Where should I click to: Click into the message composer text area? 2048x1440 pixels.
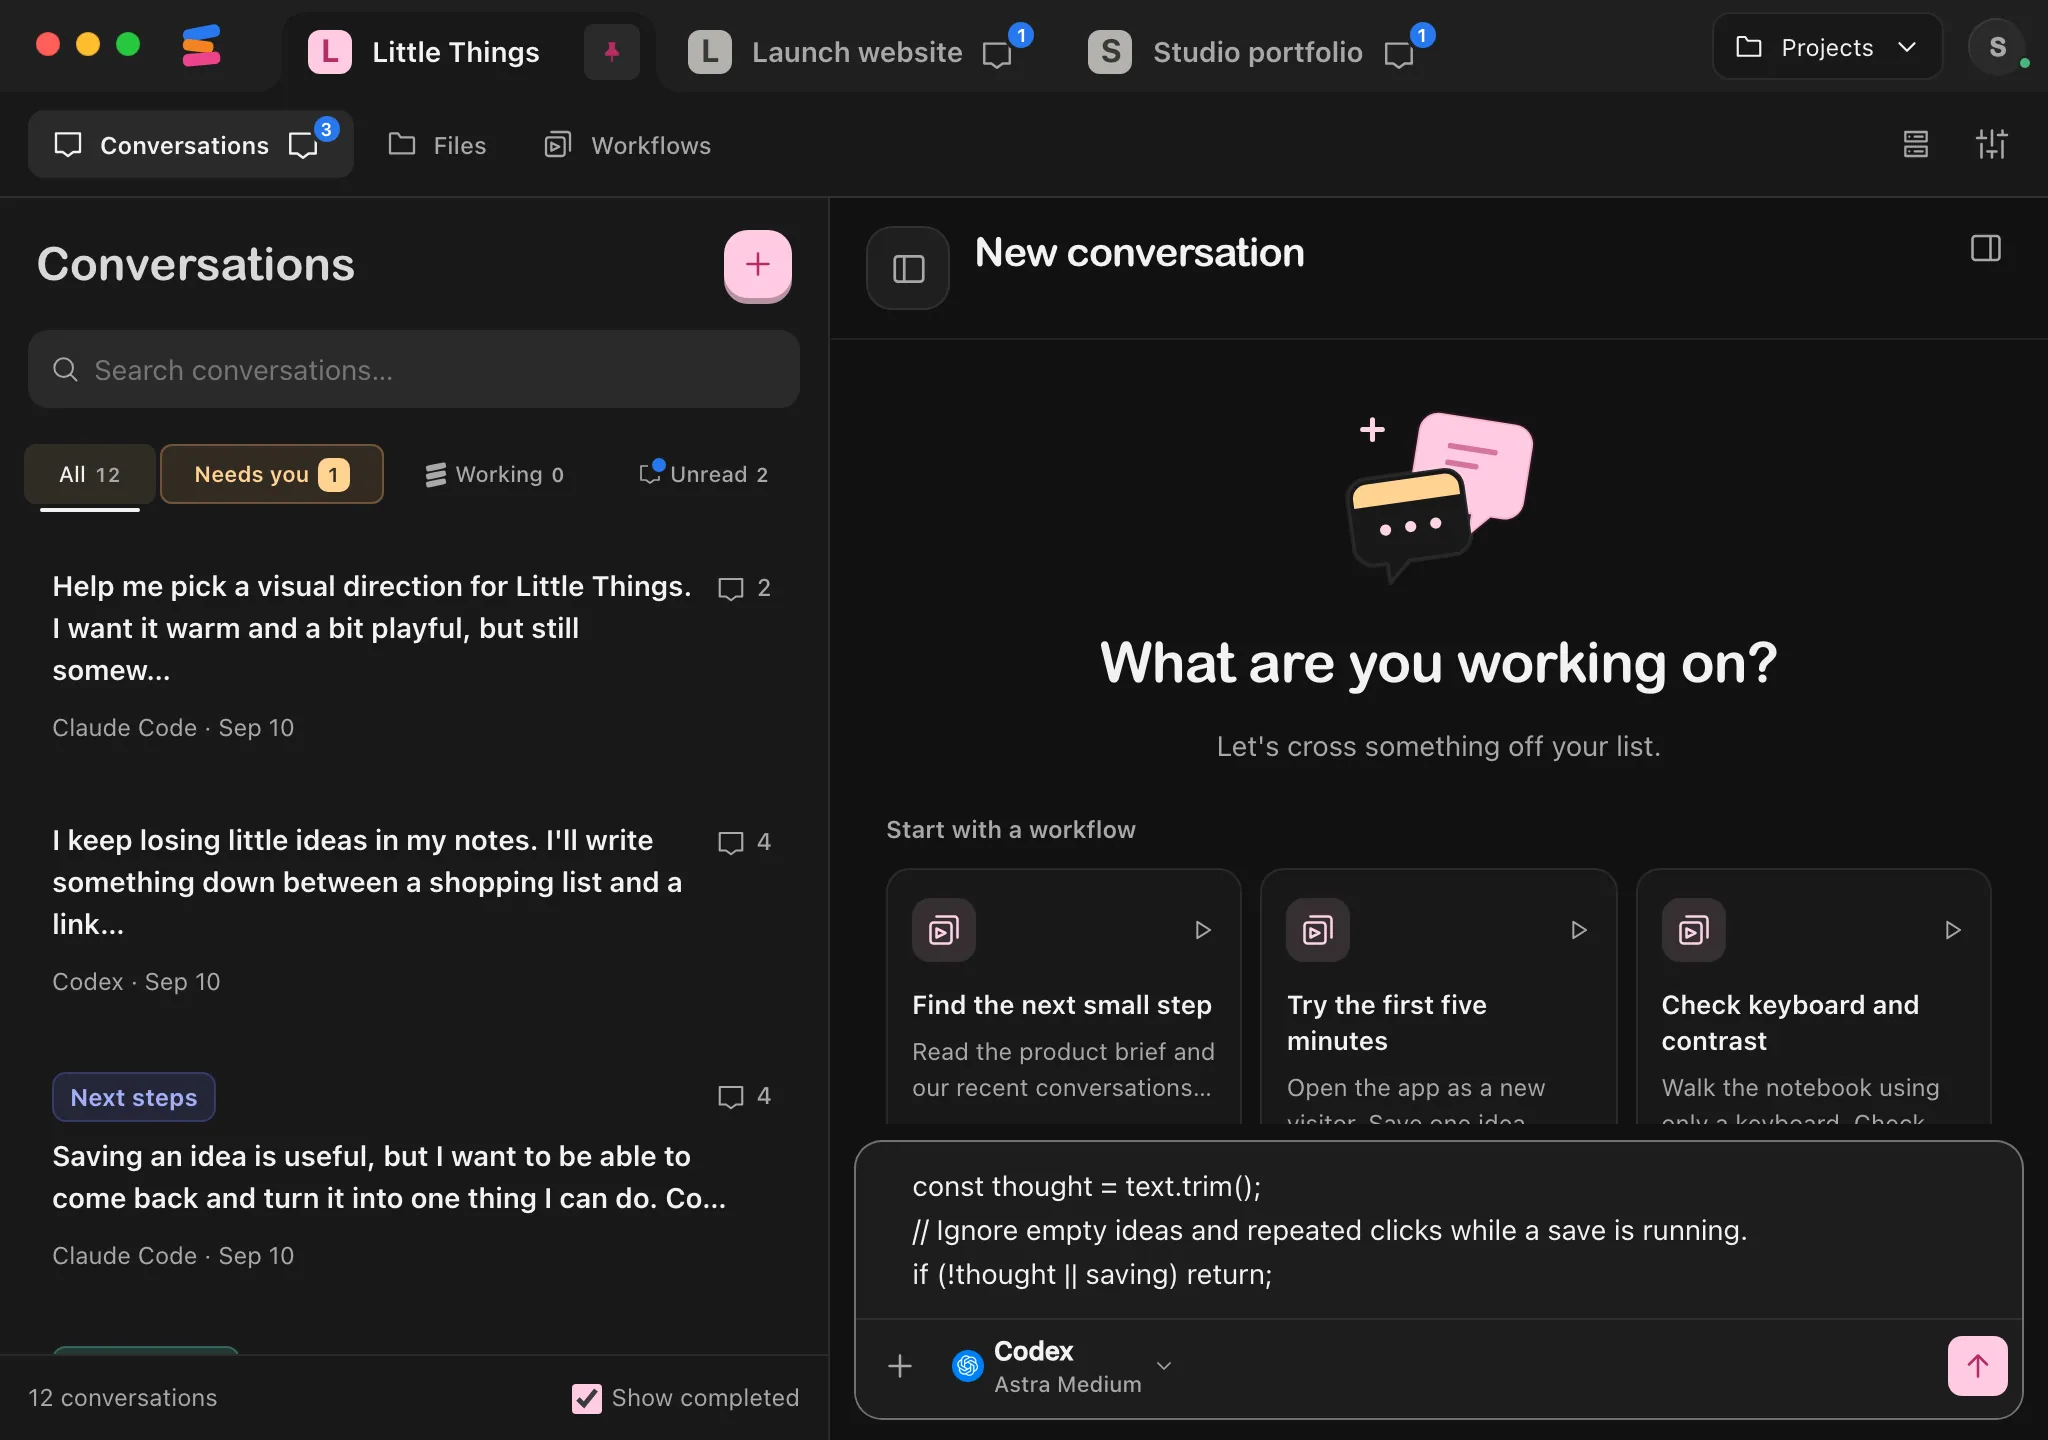pos(1438,1230)
